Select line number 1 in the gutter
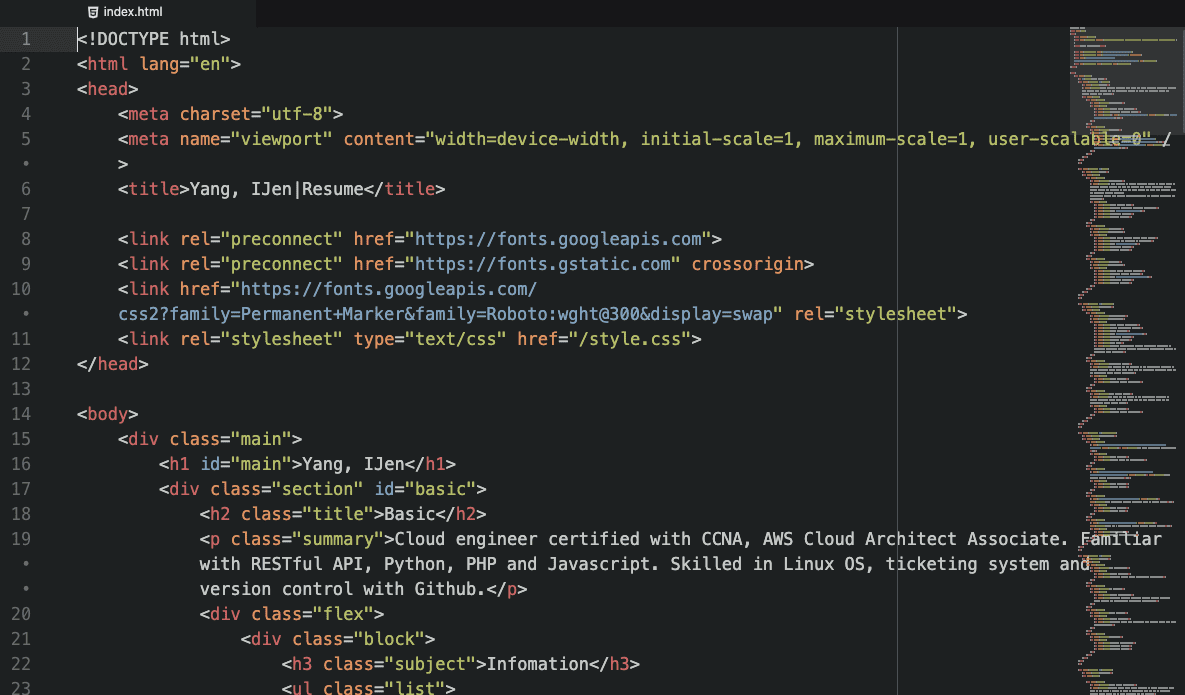The image size is (1185, 695). [24, 38]
